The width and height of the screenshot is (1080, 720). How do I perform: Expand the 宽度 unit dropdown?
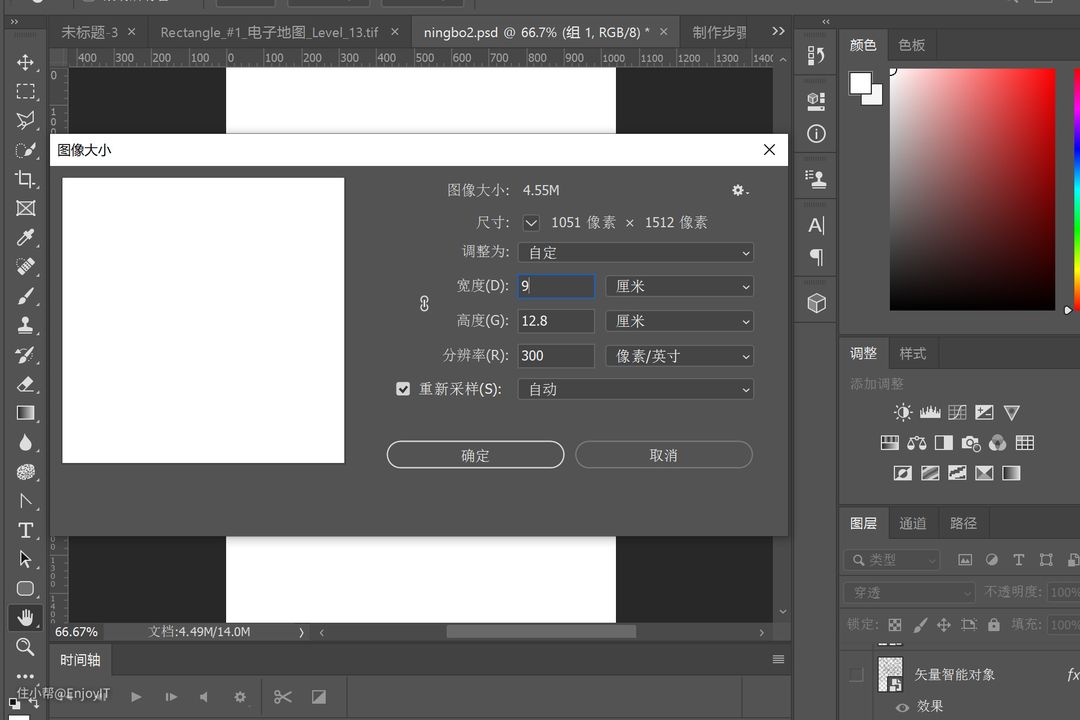click(x=679, y=287)
